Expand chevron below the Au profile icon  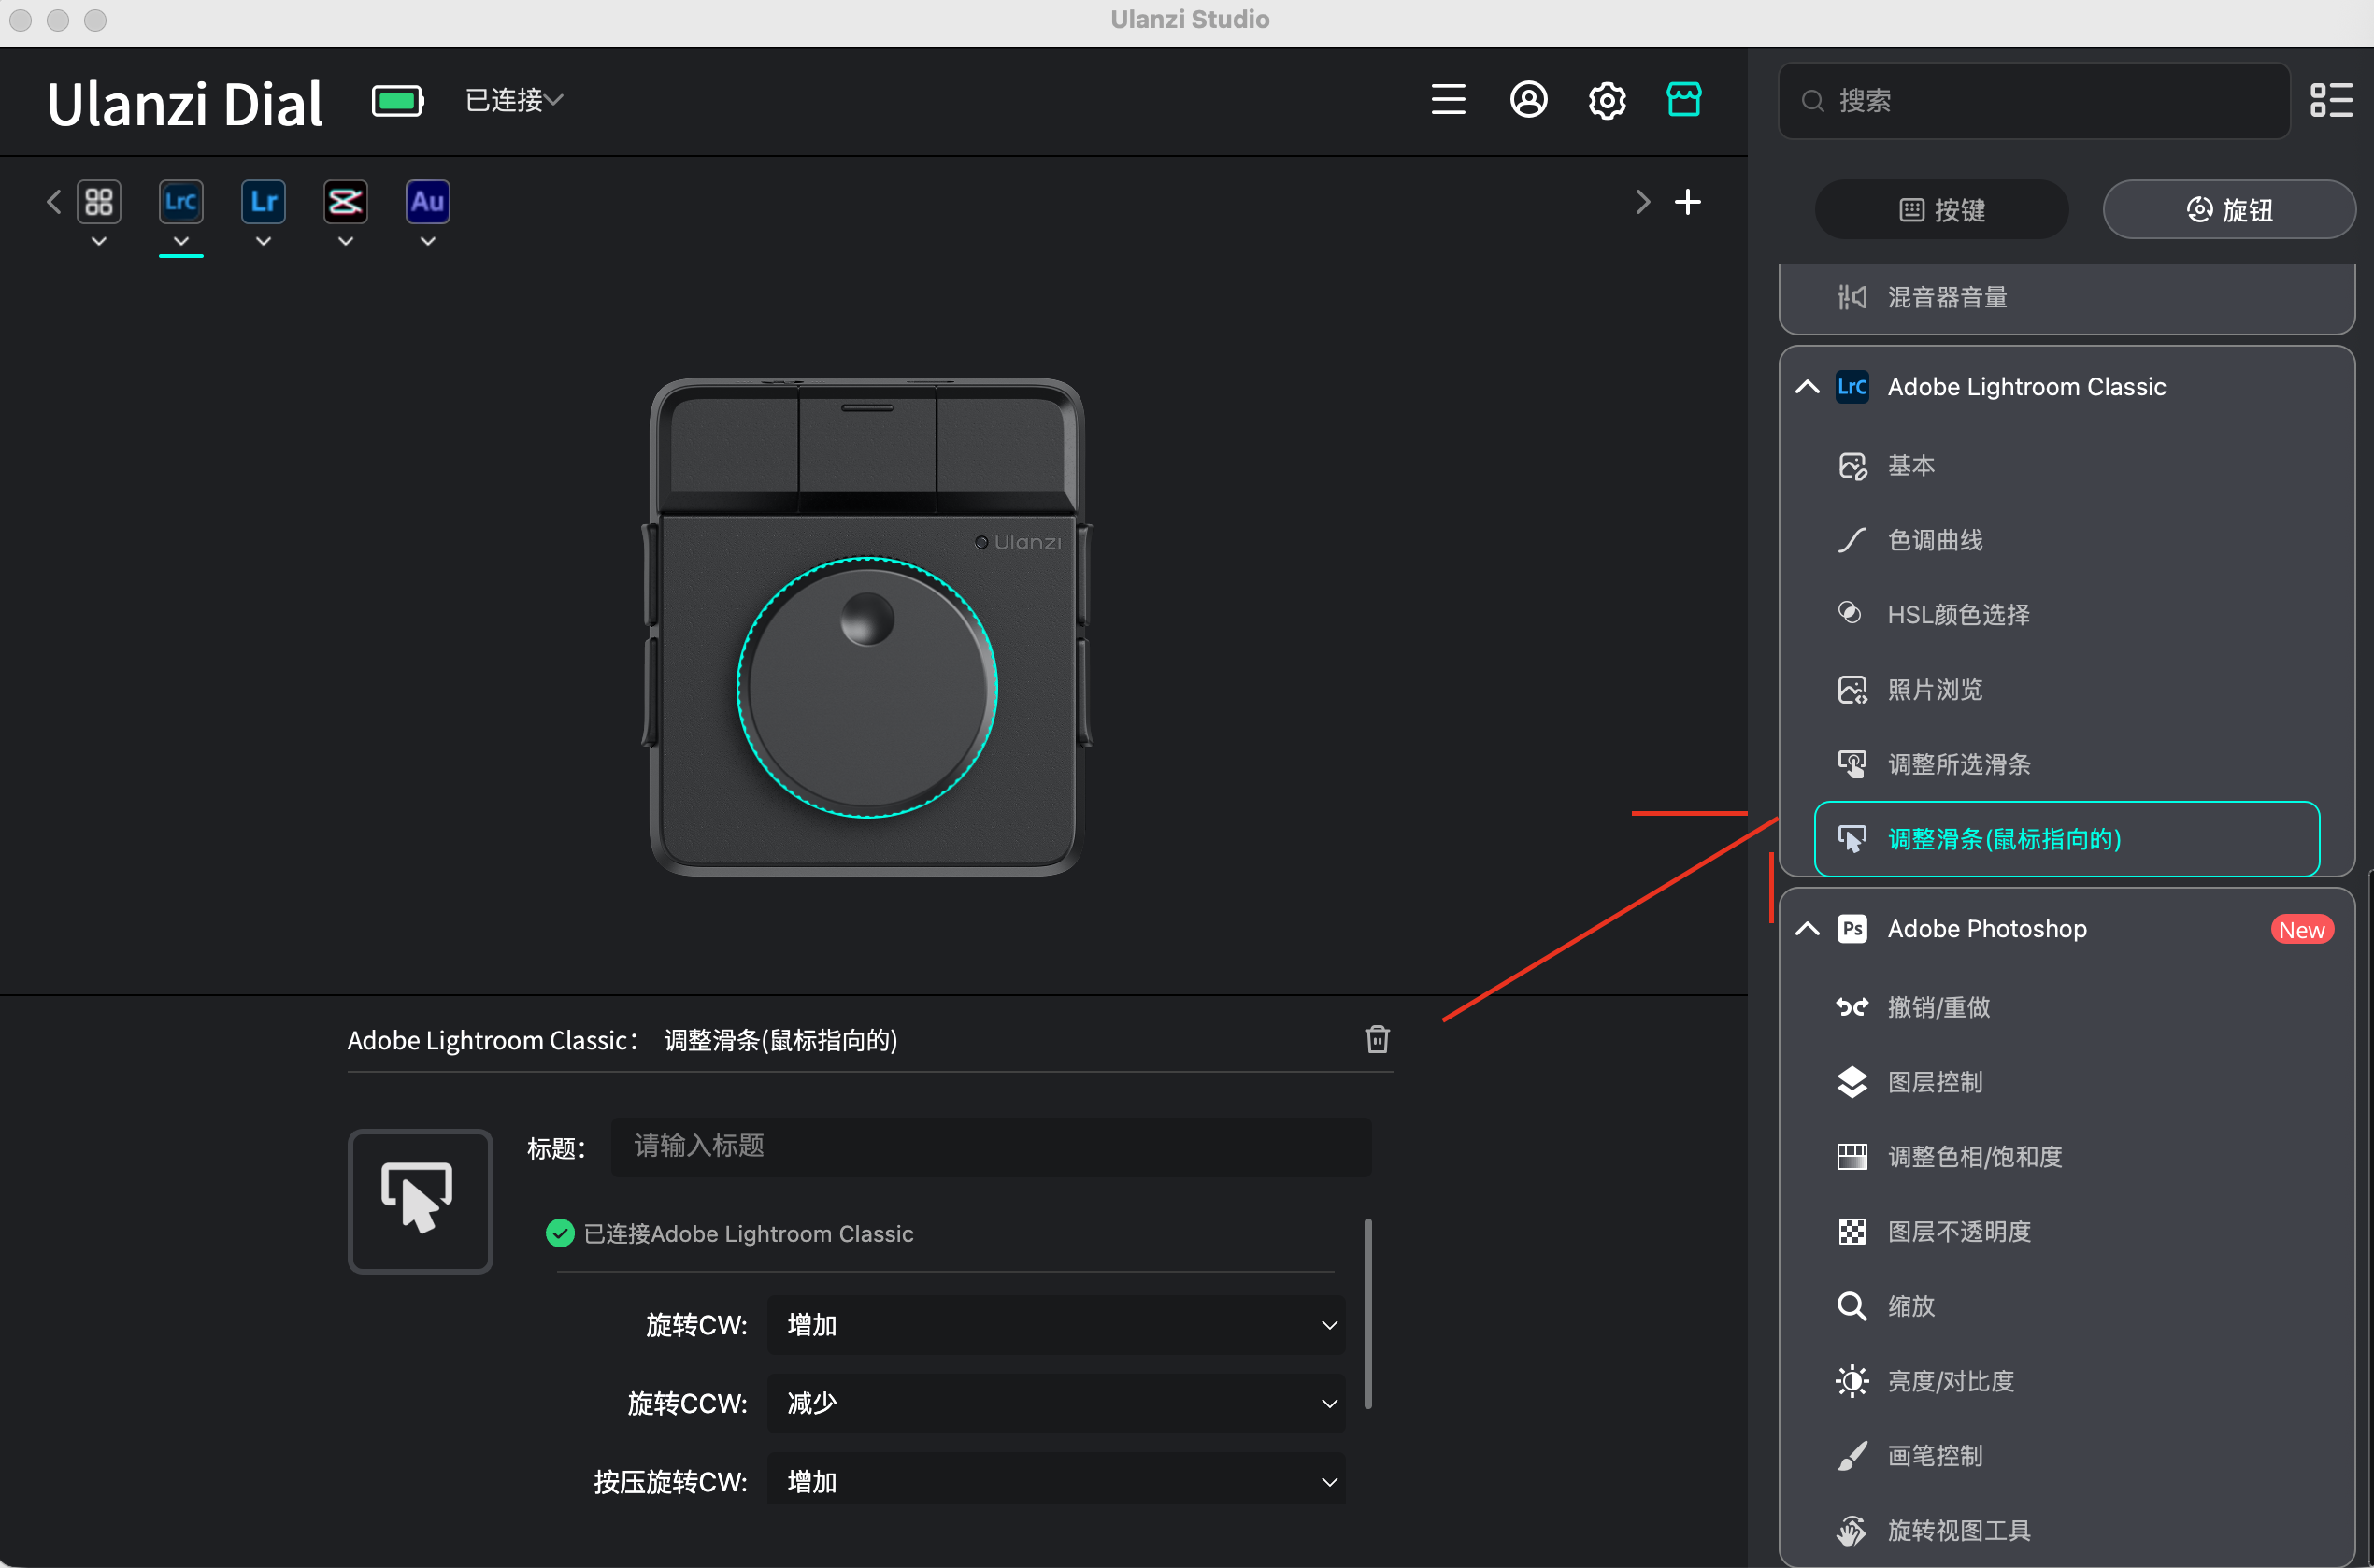(427, 242)
